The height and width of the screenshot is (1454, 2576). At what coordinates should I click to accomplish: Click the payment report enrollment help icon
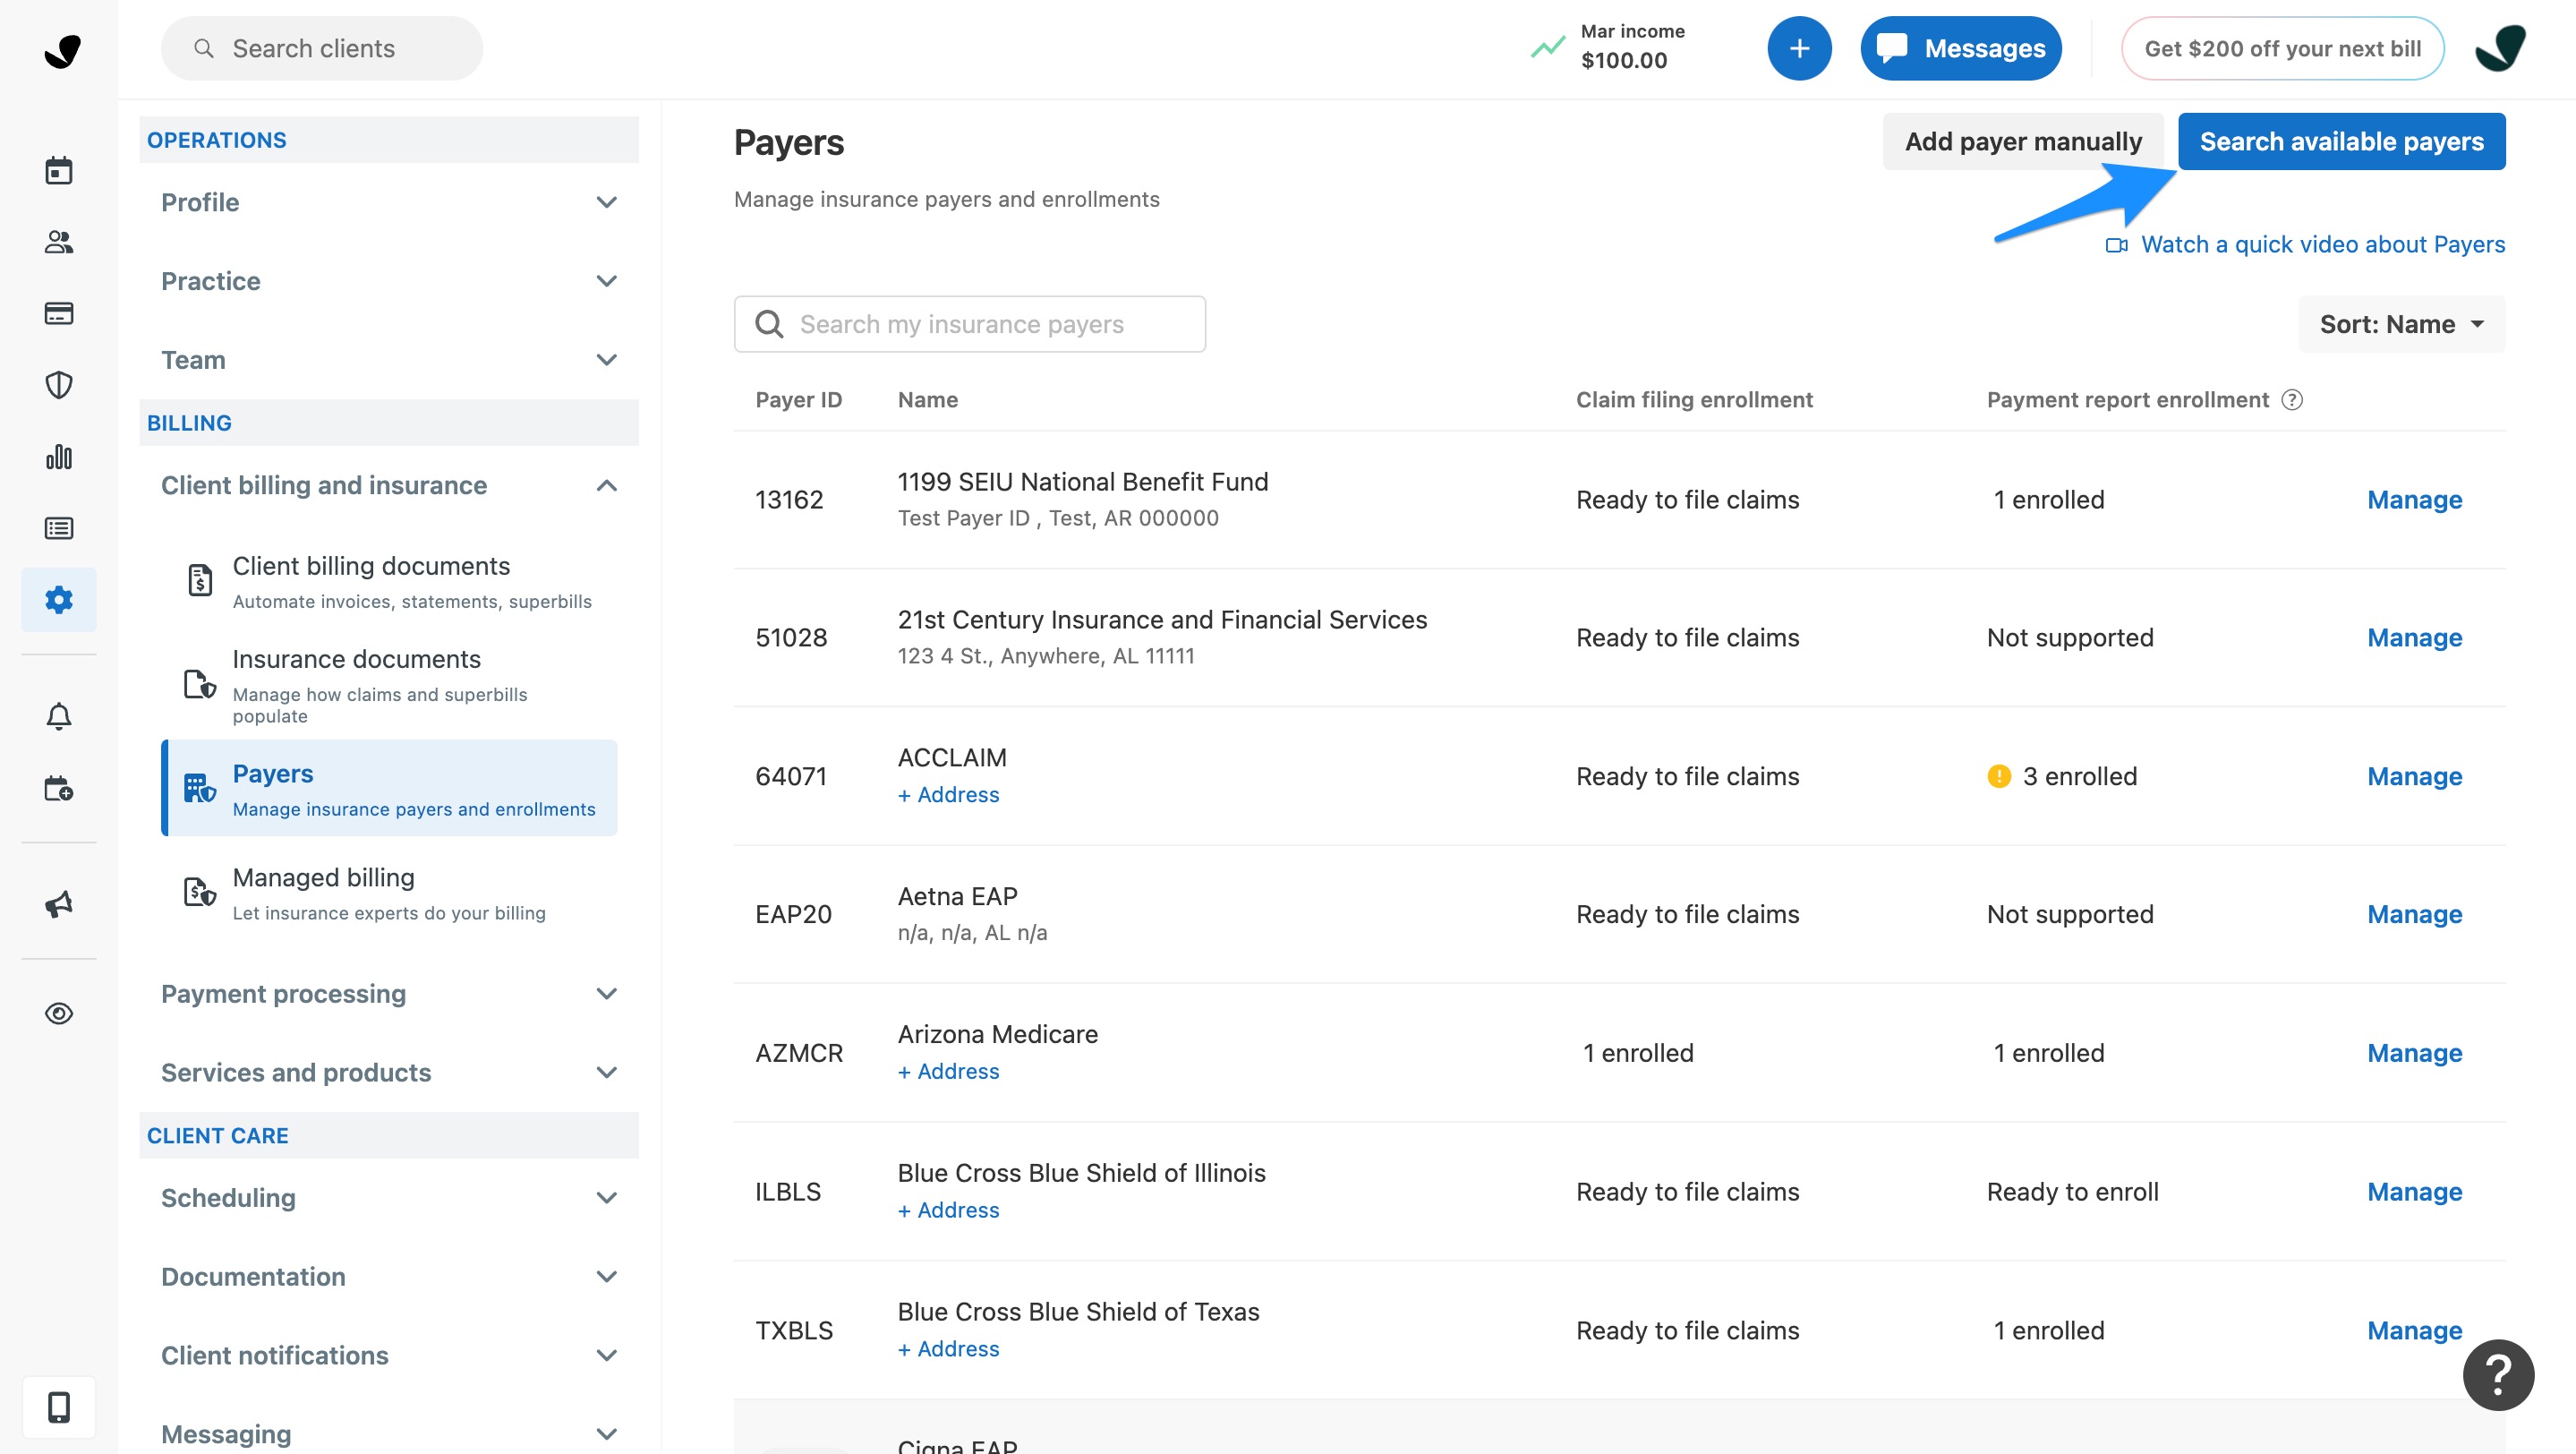click(2292, 400)
